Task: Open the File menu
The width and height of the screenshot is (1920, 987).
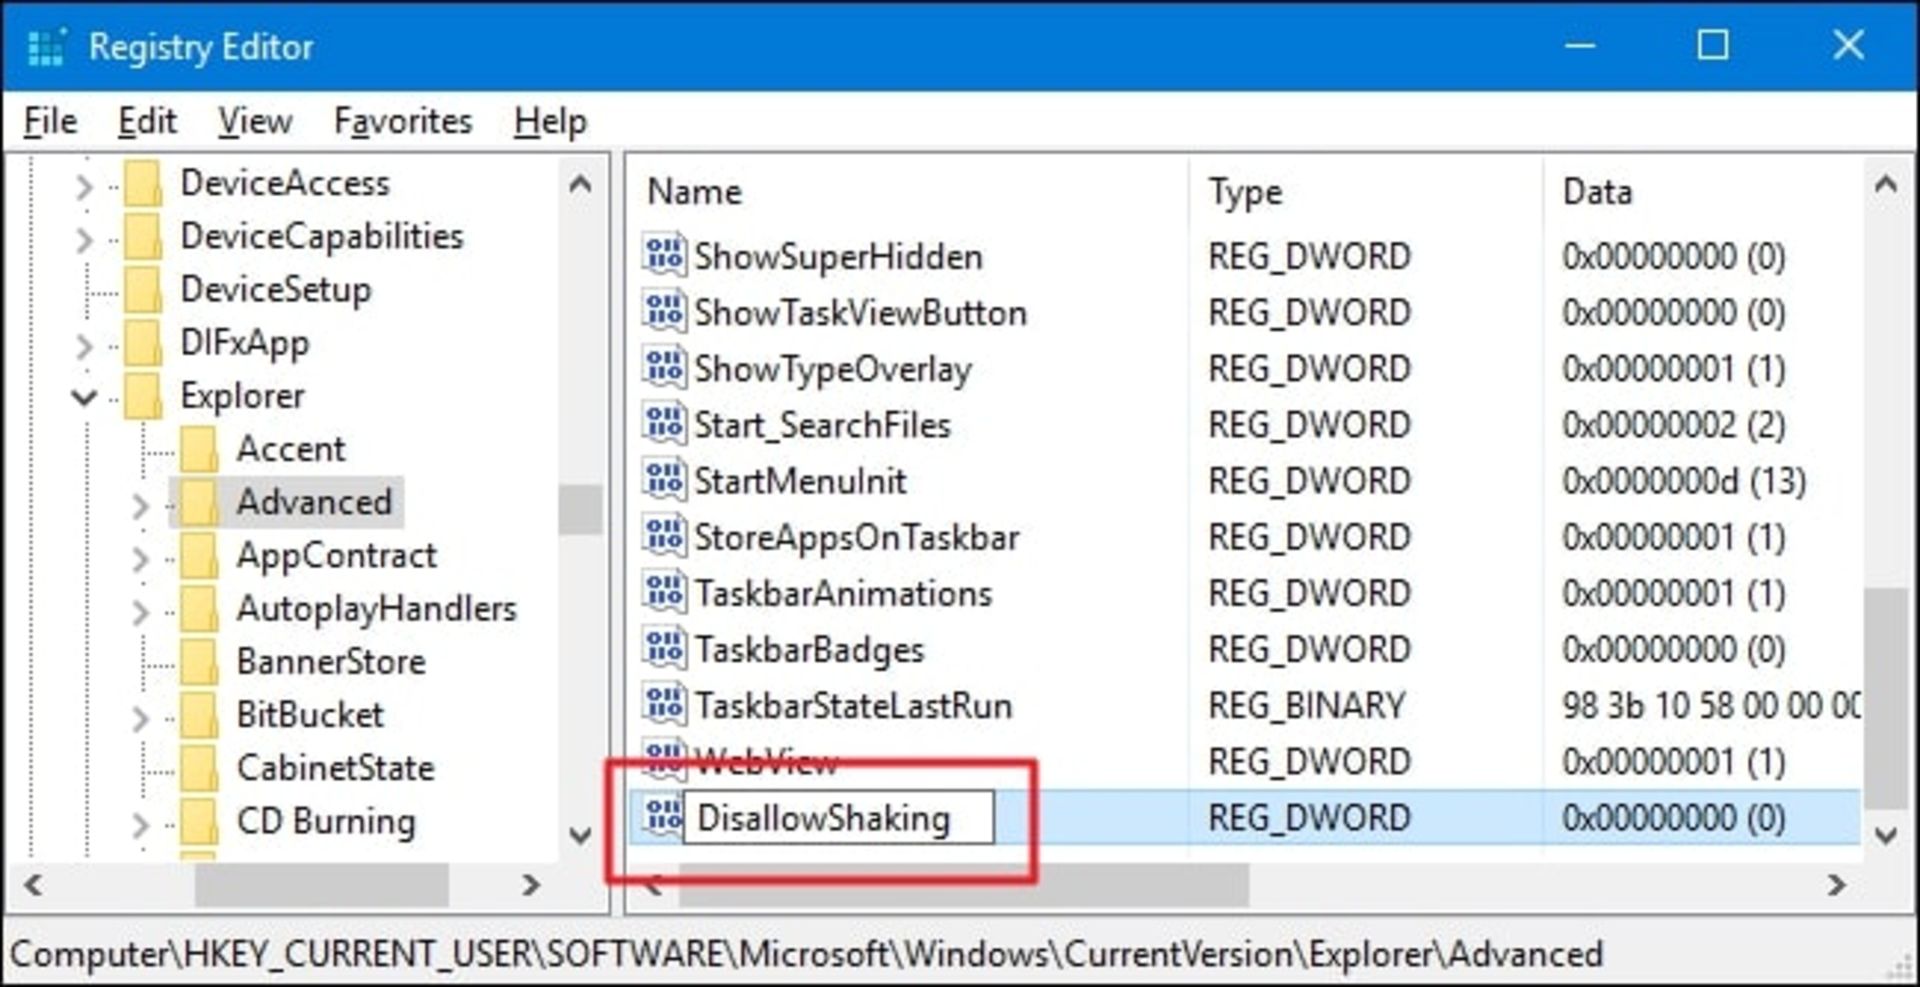Action: (x=50, y=121)
